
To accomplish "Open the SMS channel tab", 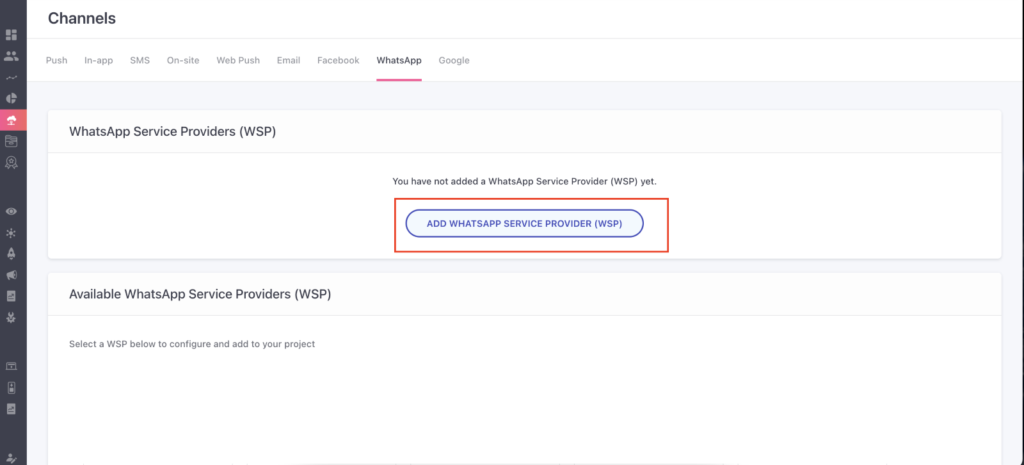I will [140, 60].
